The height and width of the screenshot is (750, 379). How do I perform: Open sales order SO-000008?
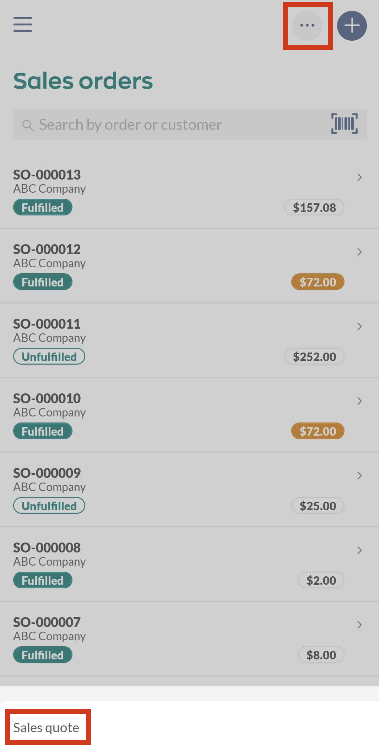190,564
